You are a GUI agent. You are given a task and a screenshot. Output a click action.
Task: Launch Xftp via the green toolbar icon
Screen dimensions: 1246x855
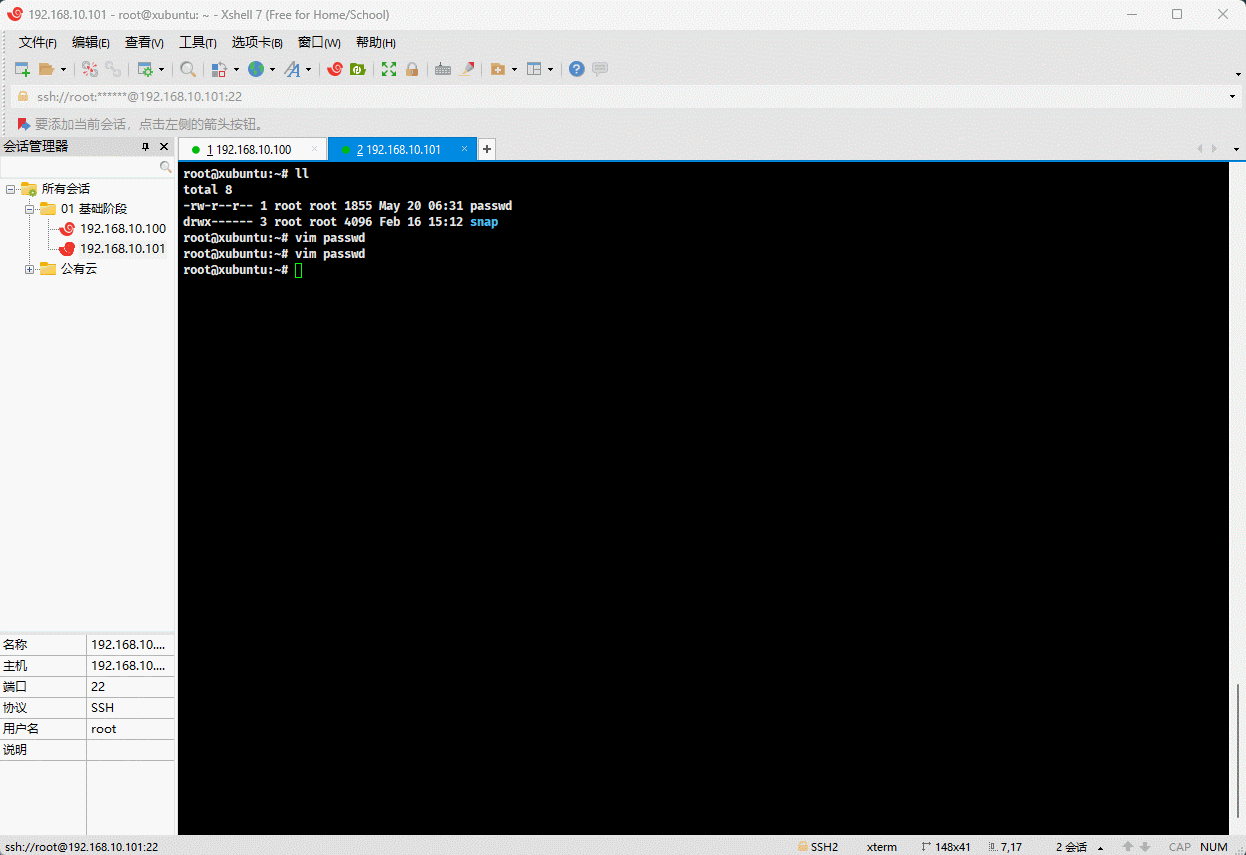coord(357,69)
